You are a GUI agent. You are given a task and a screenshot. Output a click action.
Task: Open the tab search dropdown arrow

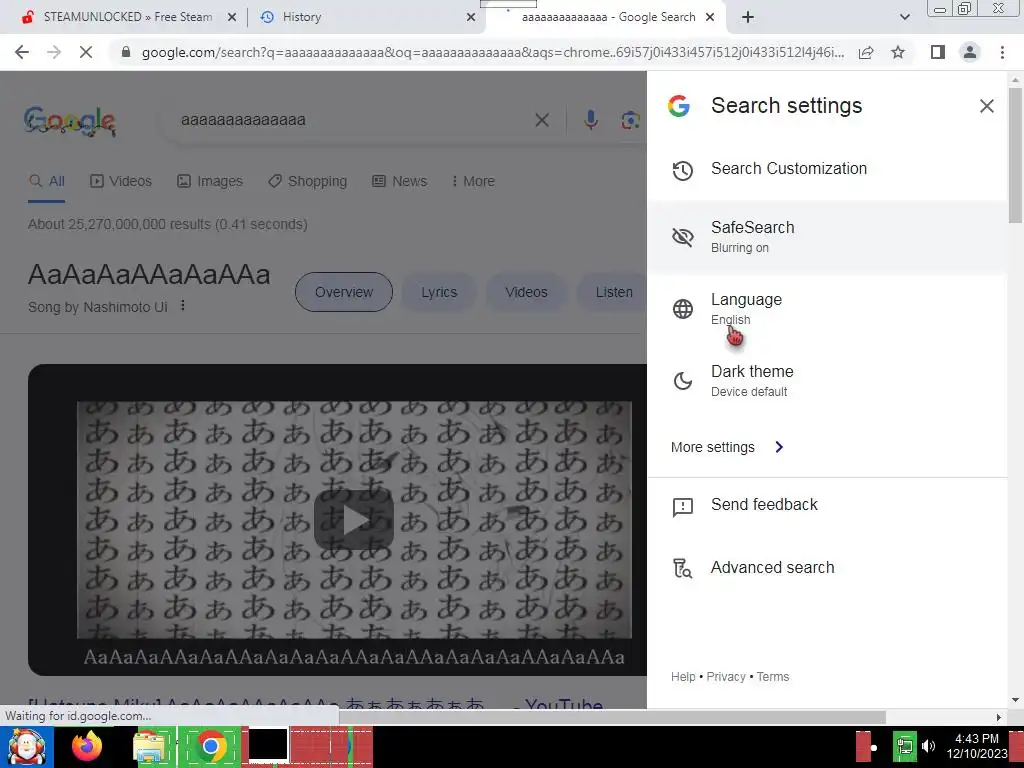(x=904, y=18)
